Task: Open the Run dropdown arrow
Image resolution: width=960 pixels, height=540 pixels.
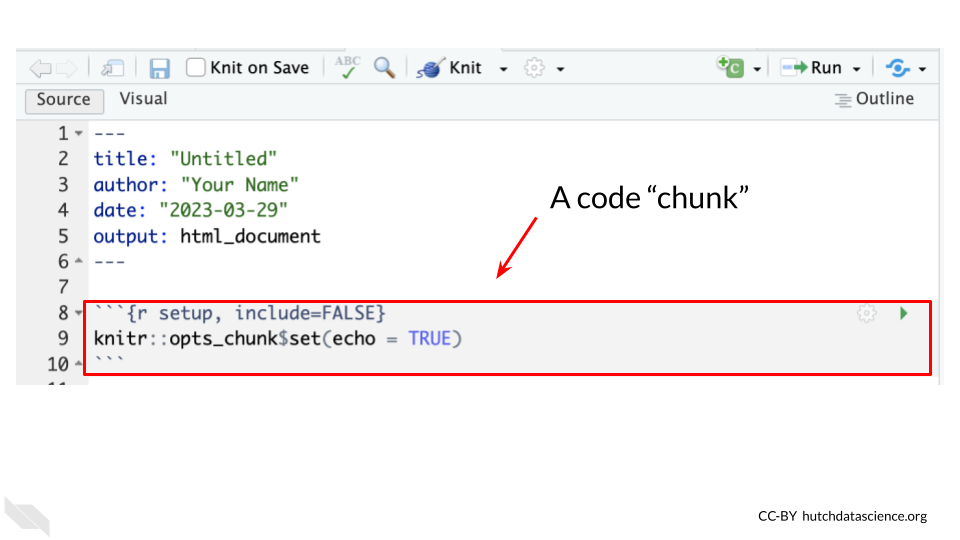Action: [x=857, y=69]
